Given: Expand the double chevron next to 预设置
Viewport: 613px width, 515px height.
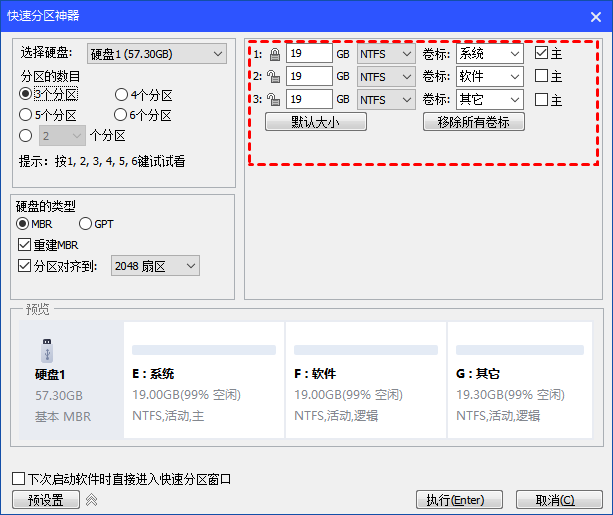Looking at the screenshot, I should pyautogui.click(x=91, y=500).
